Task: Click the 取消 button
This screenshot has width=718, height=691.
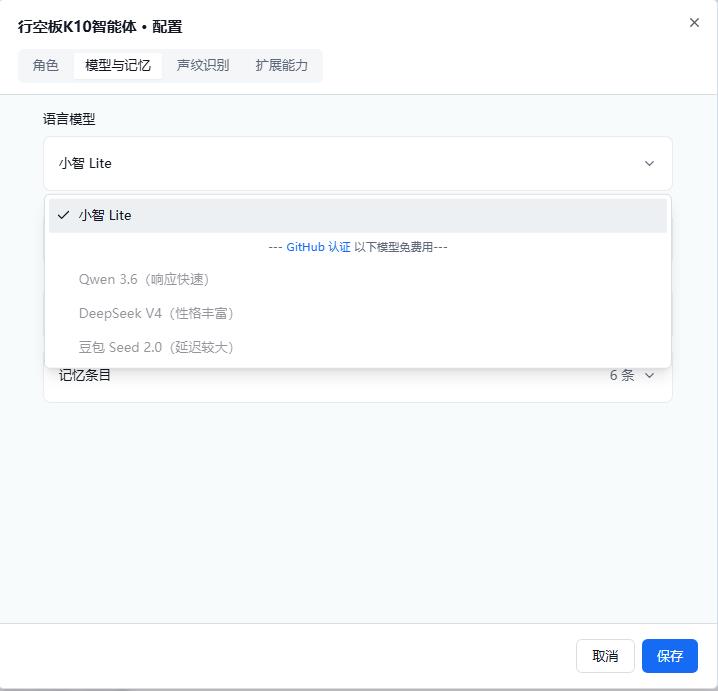Action: pyautogui.click(x=605, y=656)
